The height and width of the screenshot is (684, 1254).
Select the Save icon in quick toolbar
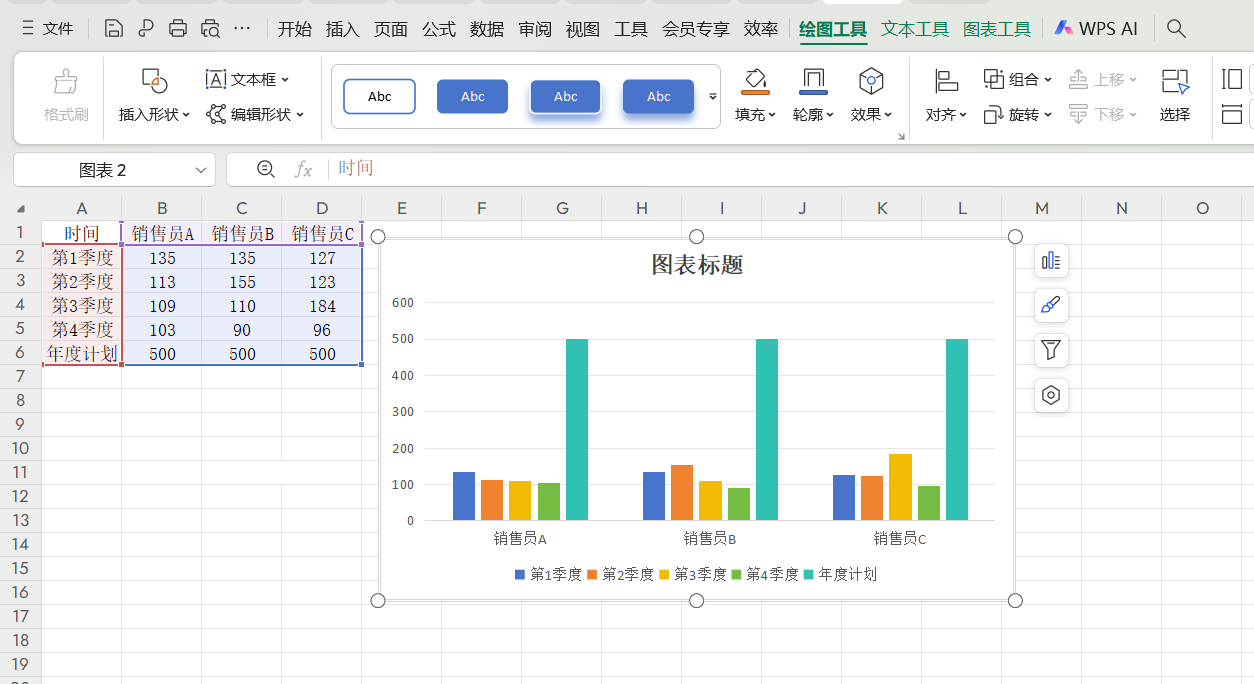click(113, 28)
